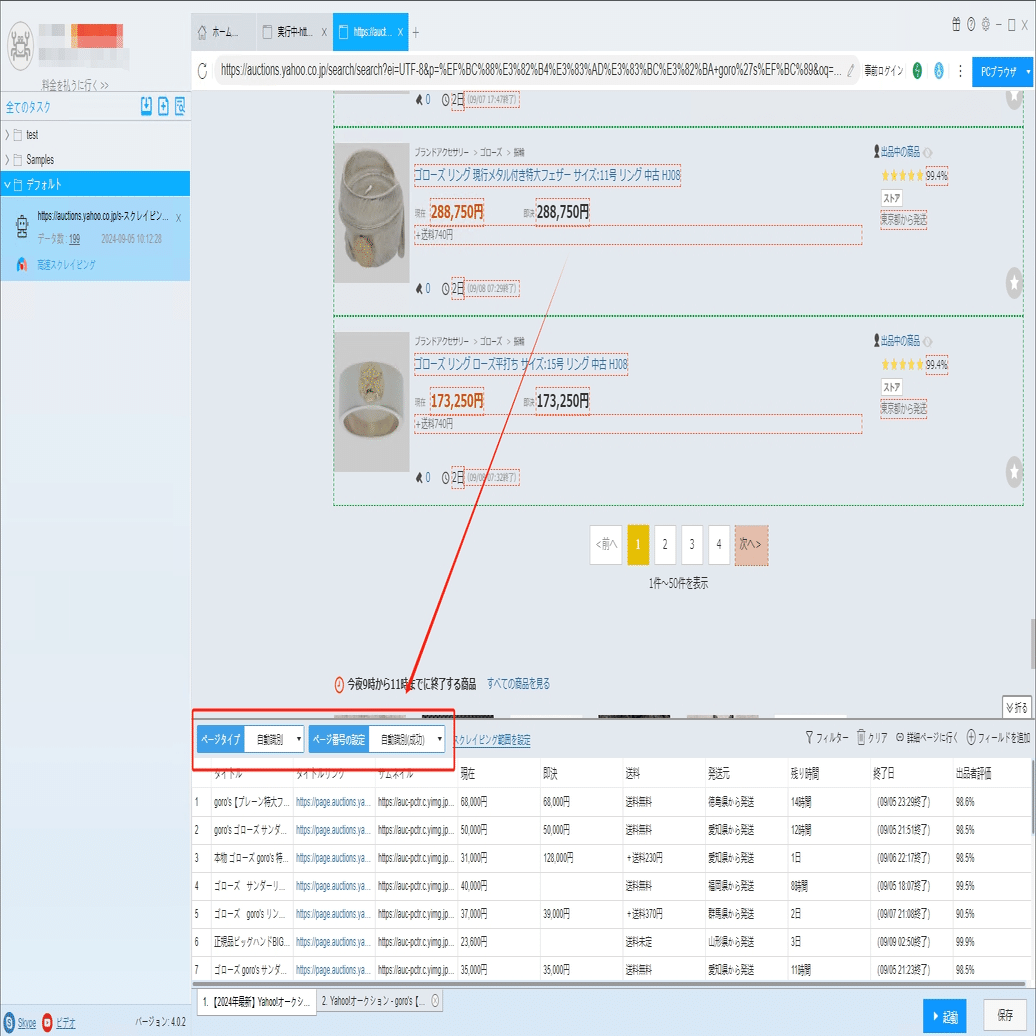1036x1036 pixels.
Task: Click the import task icon in sidebar
Action: click(146, 106)
